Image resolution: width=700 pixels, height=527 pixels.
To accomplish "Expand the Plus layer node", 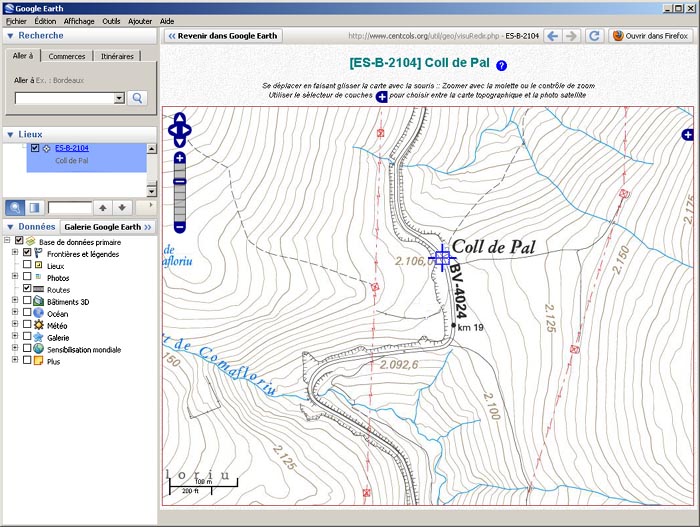I will coord(15,360).
